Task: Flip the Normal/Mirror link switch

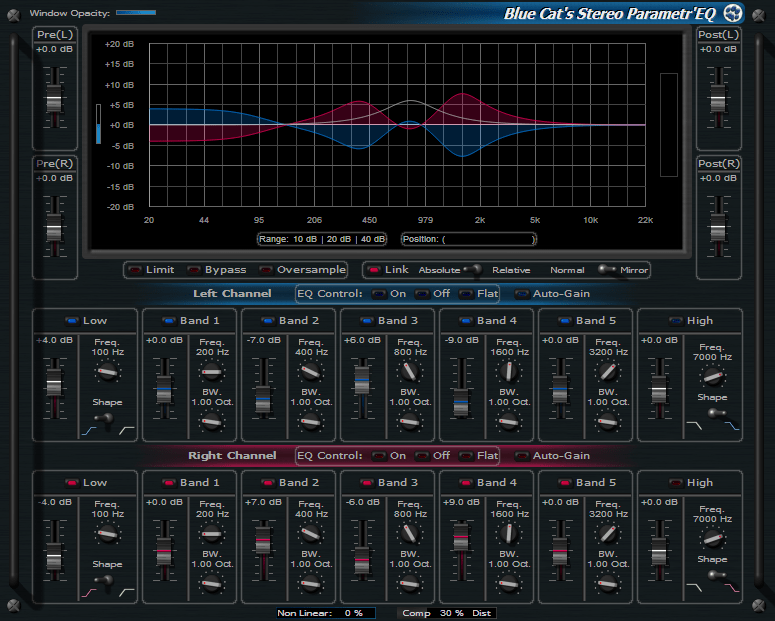Action: tap(606, 269)
